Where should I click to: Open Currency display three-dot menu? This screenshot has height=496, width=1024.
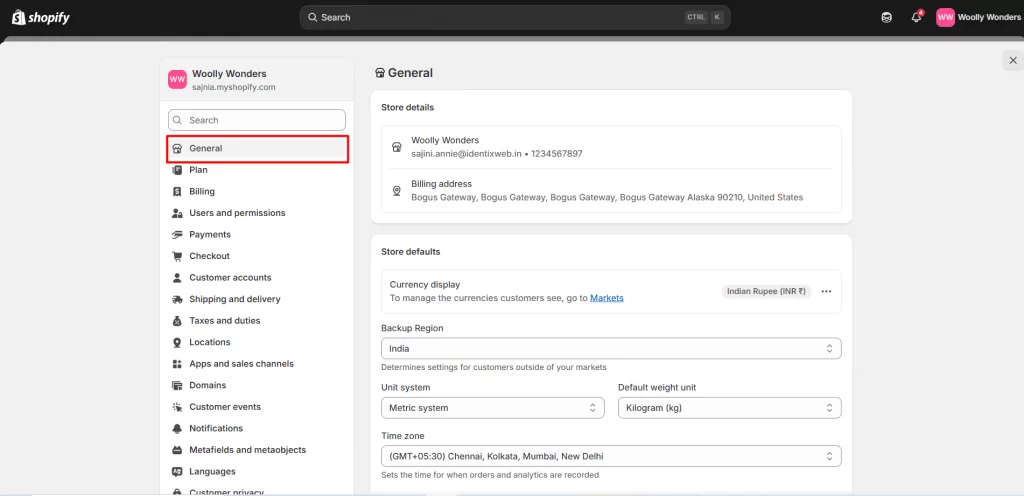click(826, 292)
